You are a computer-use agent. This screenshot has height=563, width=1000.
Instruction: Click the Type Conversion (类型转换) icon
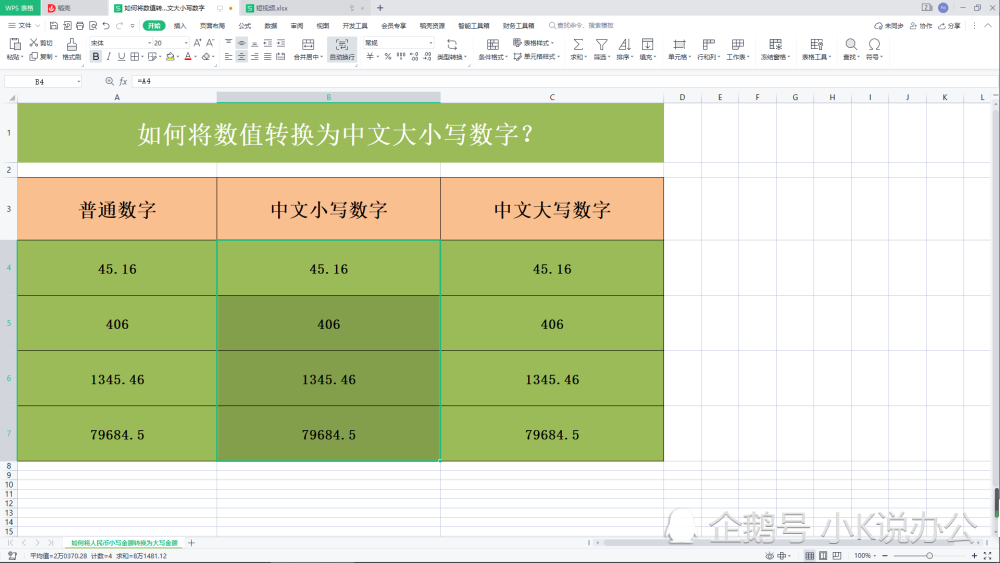coord(452,45)
